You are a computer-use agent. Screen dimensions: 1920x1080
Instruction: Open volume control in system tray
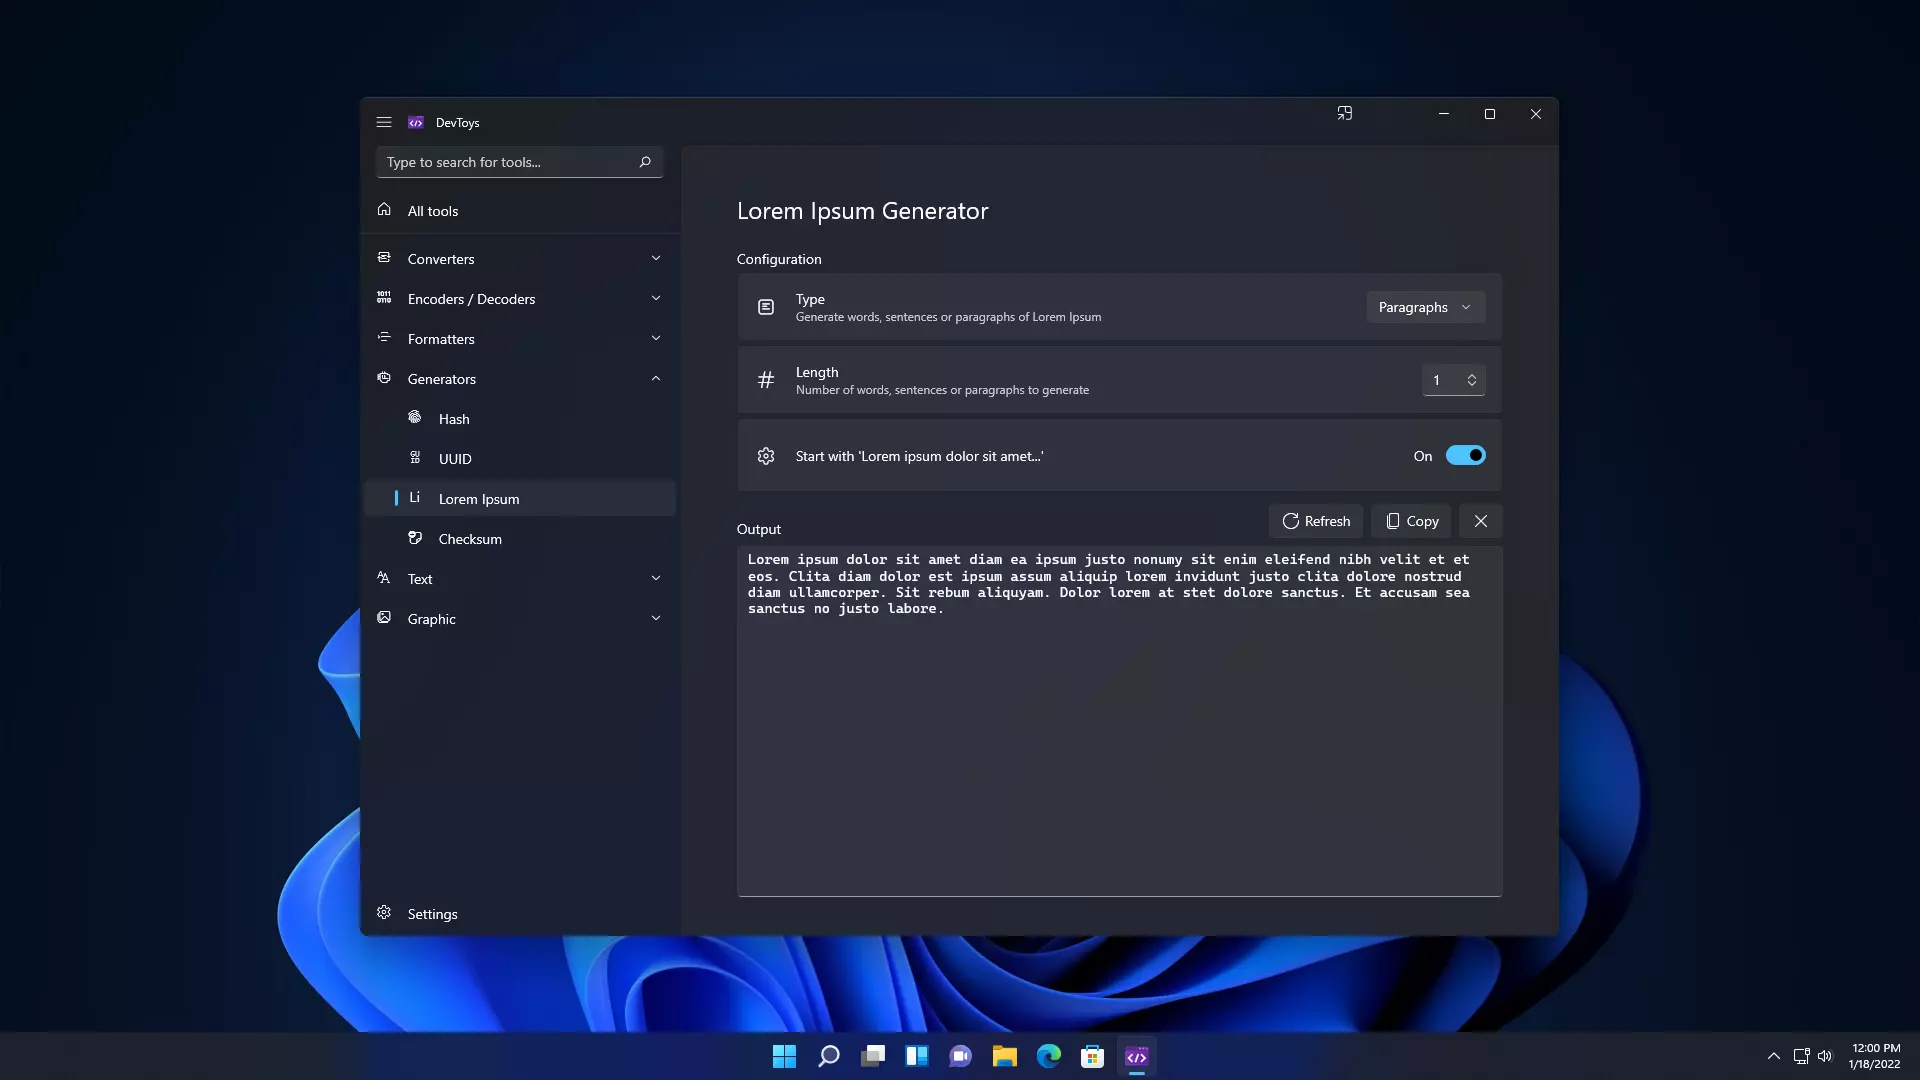[1825, 1056]
